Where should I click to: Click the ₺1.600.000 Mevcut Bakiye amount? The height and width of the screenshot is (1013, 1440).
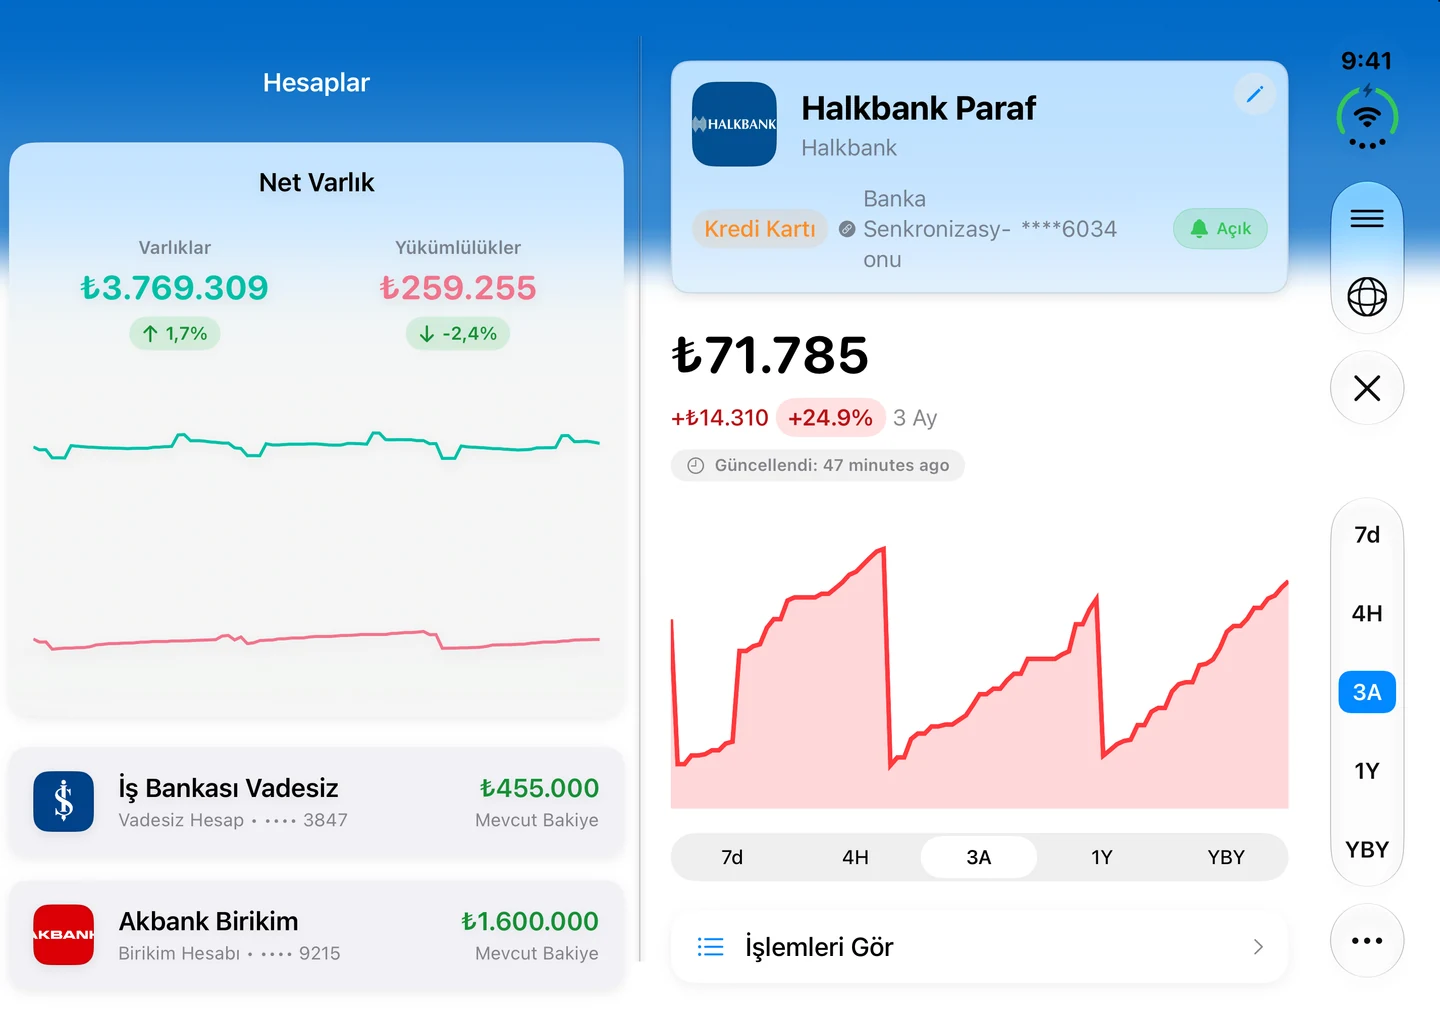(x=530, y=921)
